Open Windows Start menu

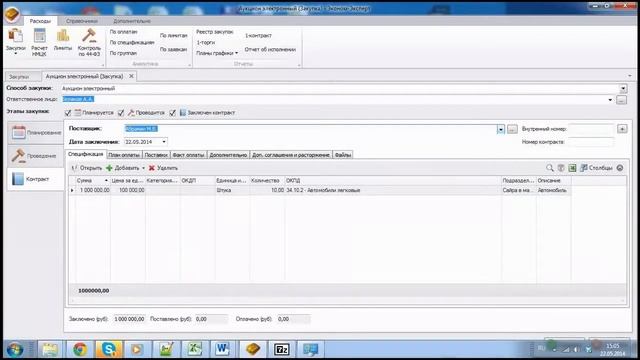pyautogui.click(x=15, y=349)
